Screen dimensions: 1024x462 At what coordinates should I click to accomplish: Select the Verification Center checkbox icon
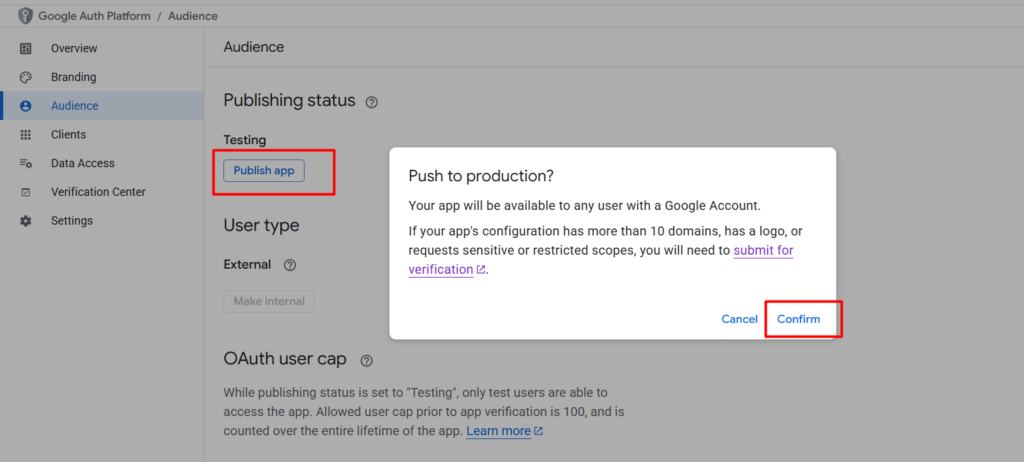tap(25, 192)
